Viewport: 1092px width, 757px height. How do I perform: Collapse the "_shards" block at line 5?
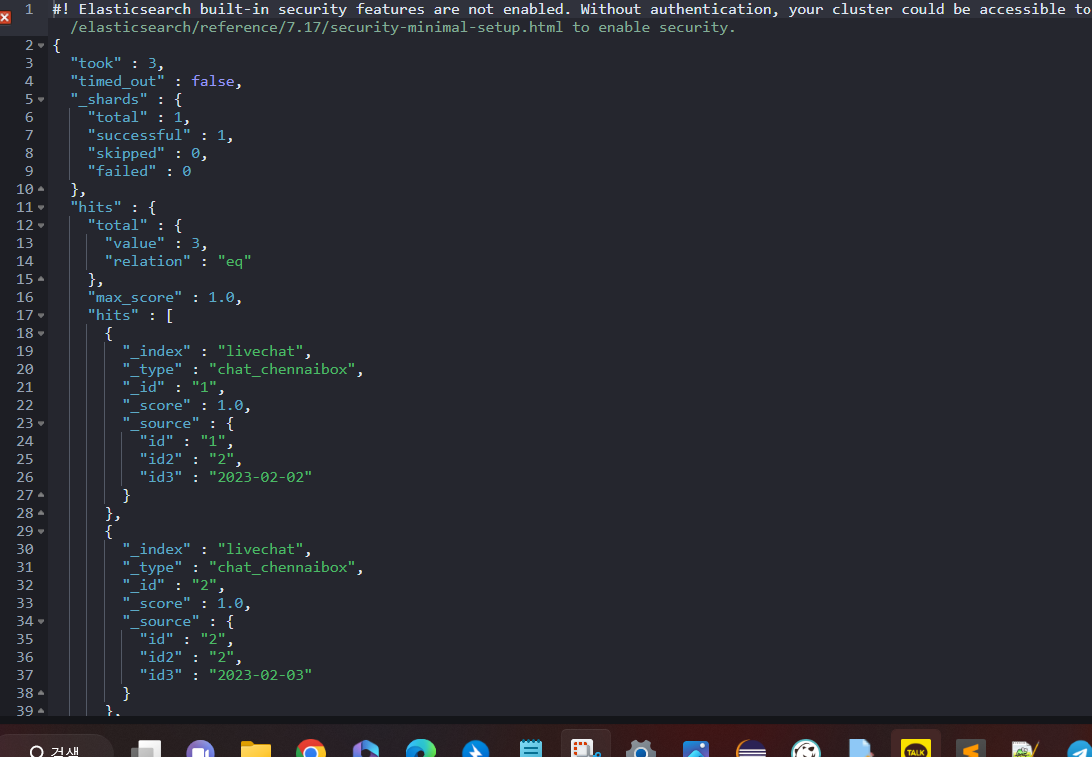pyautogui.click(x=40, y=100)
